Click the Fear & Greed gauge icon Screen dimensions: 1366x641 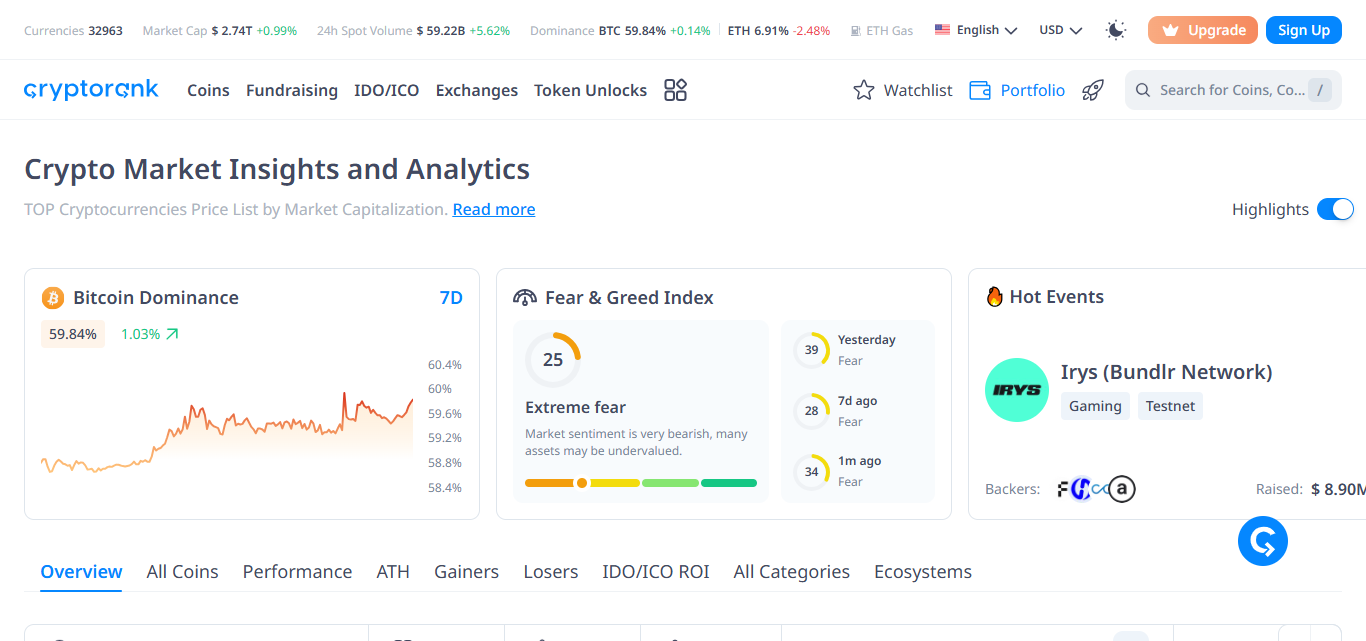click(x=525, y=298)
